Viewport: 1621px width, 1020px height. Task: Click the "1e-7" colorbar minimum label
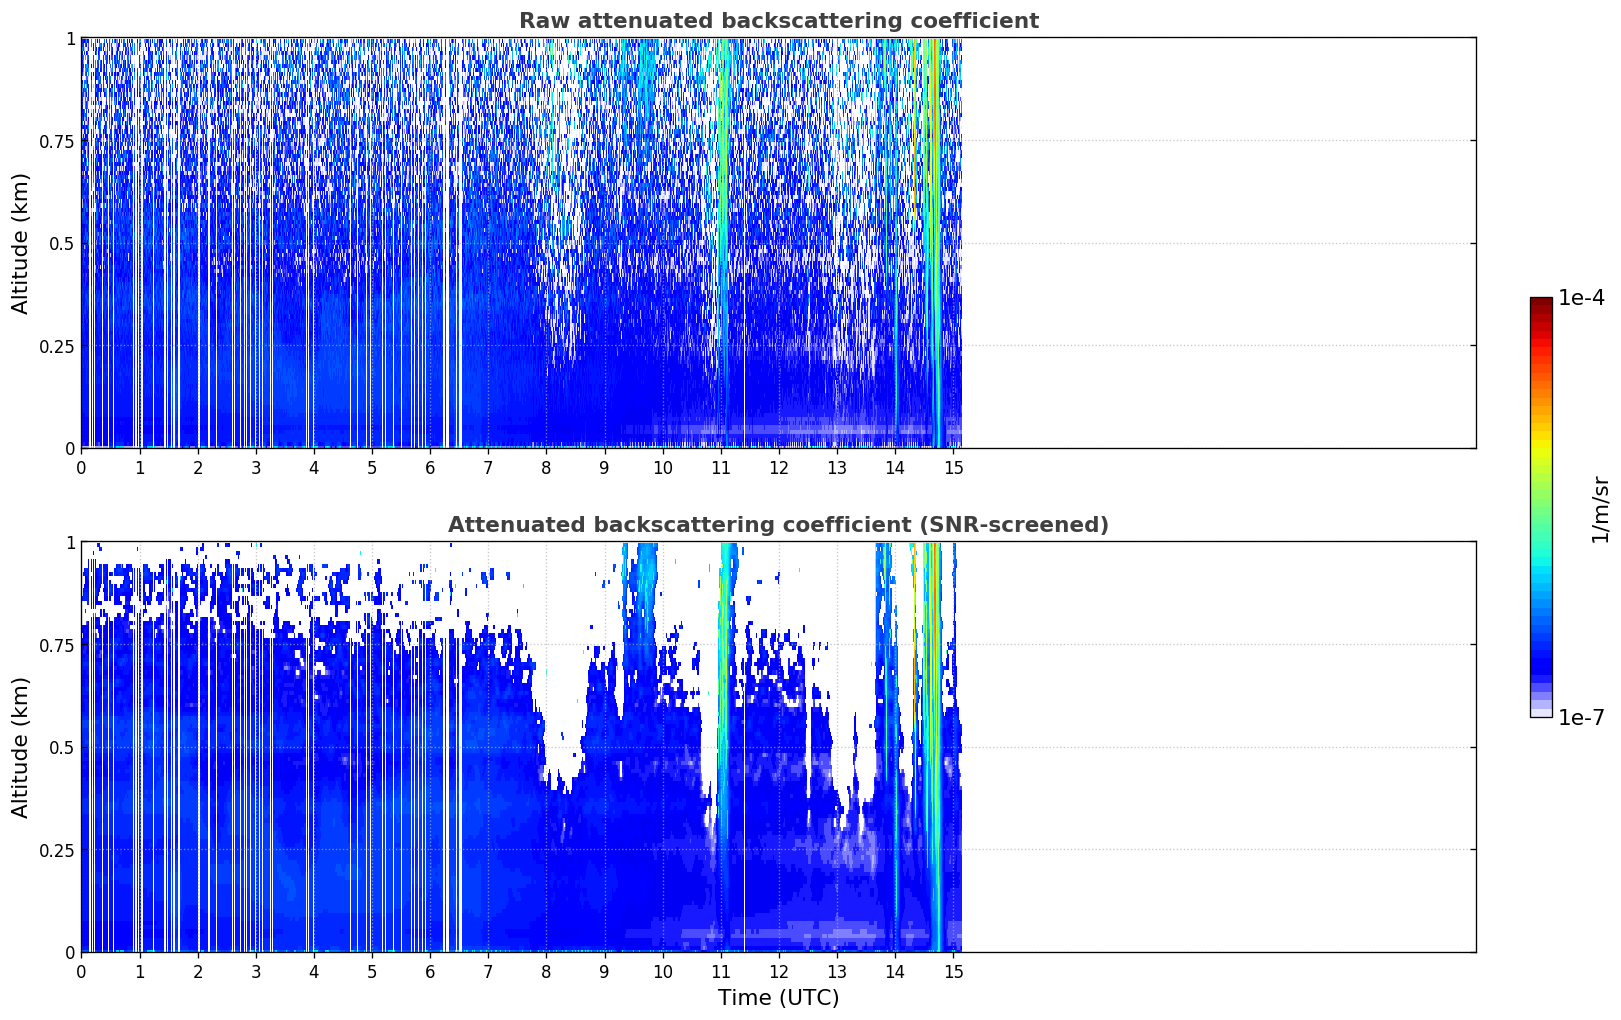click(x=1581, y=718)
